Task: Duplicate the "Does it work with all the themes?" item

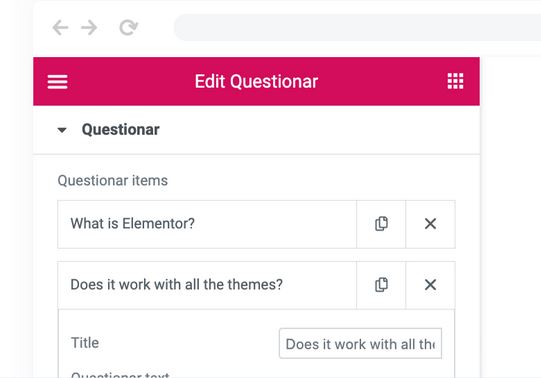Action: tap(381, 285)
